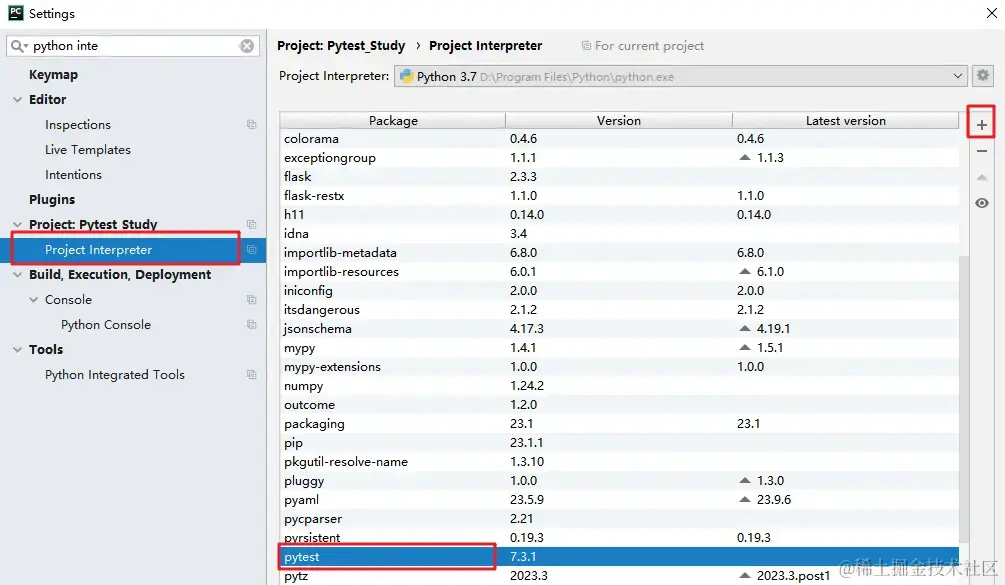Select the itsdangerous package row
Screen dimensions: 1005x585
(x=619, y=309)
